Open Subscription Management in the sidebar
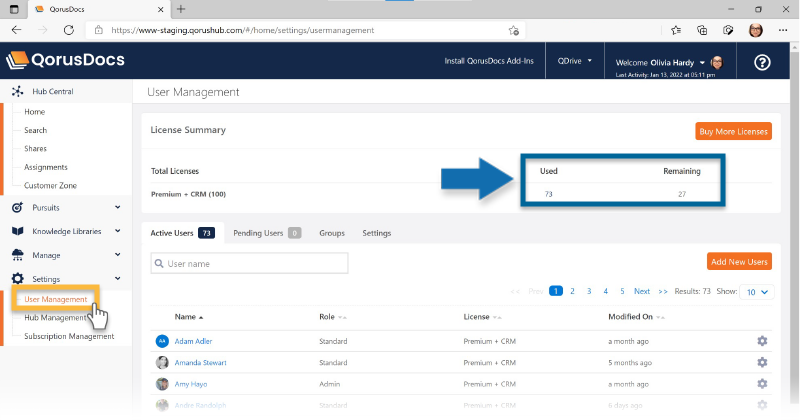This screenshot has height=420, width=800. [x=69, y=336]
